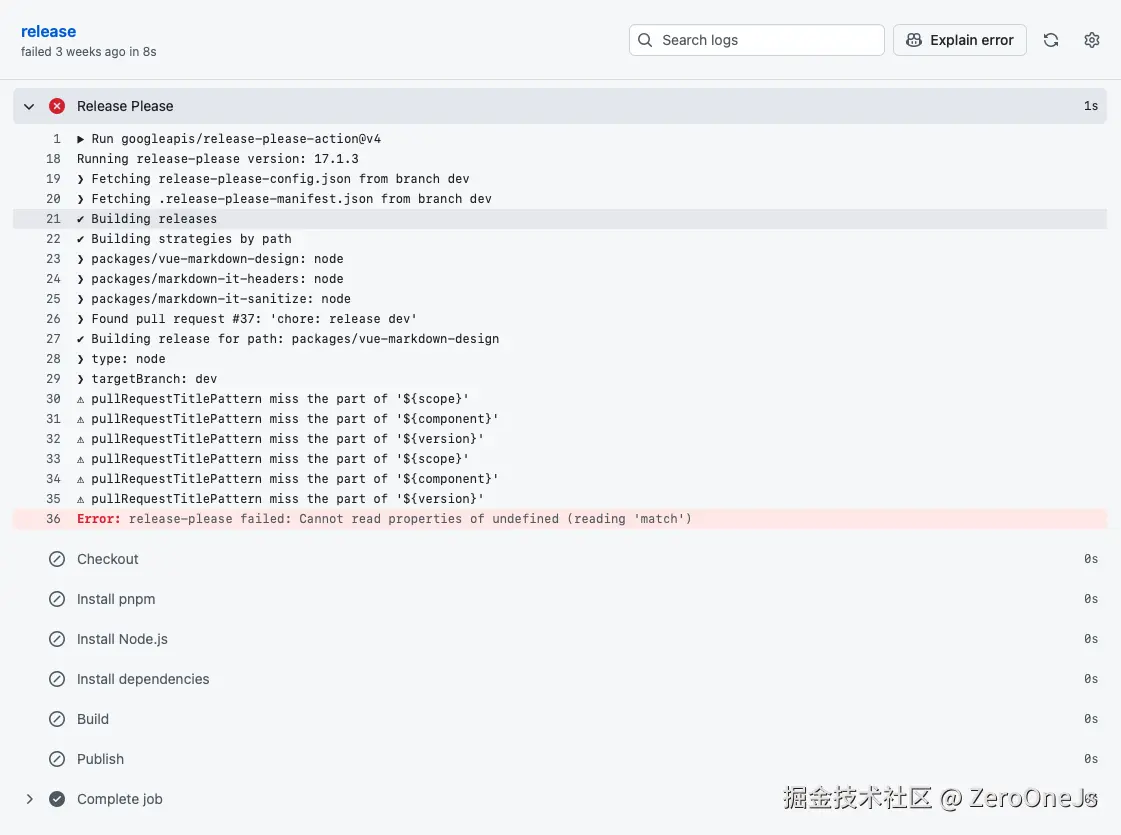Open the skipped Install dependencies step
Viewport: 1121px width, 835px height.
pos(560,679)
